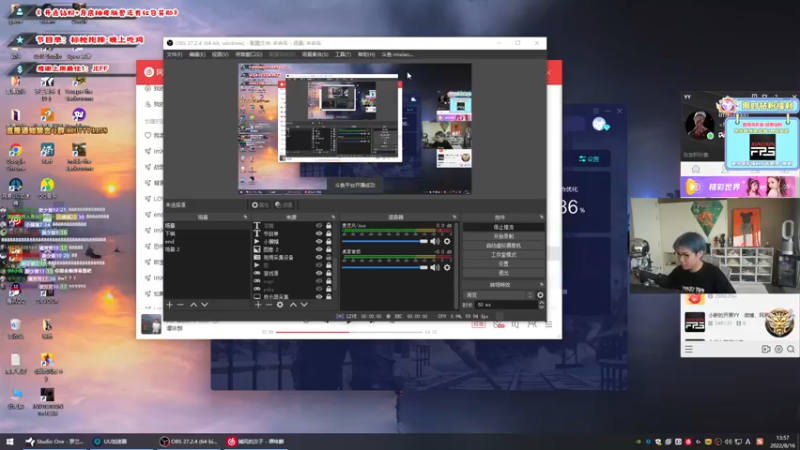Open Google Chrome desktop icon
This screenshot has height=450, width=800.
point(15,156)
